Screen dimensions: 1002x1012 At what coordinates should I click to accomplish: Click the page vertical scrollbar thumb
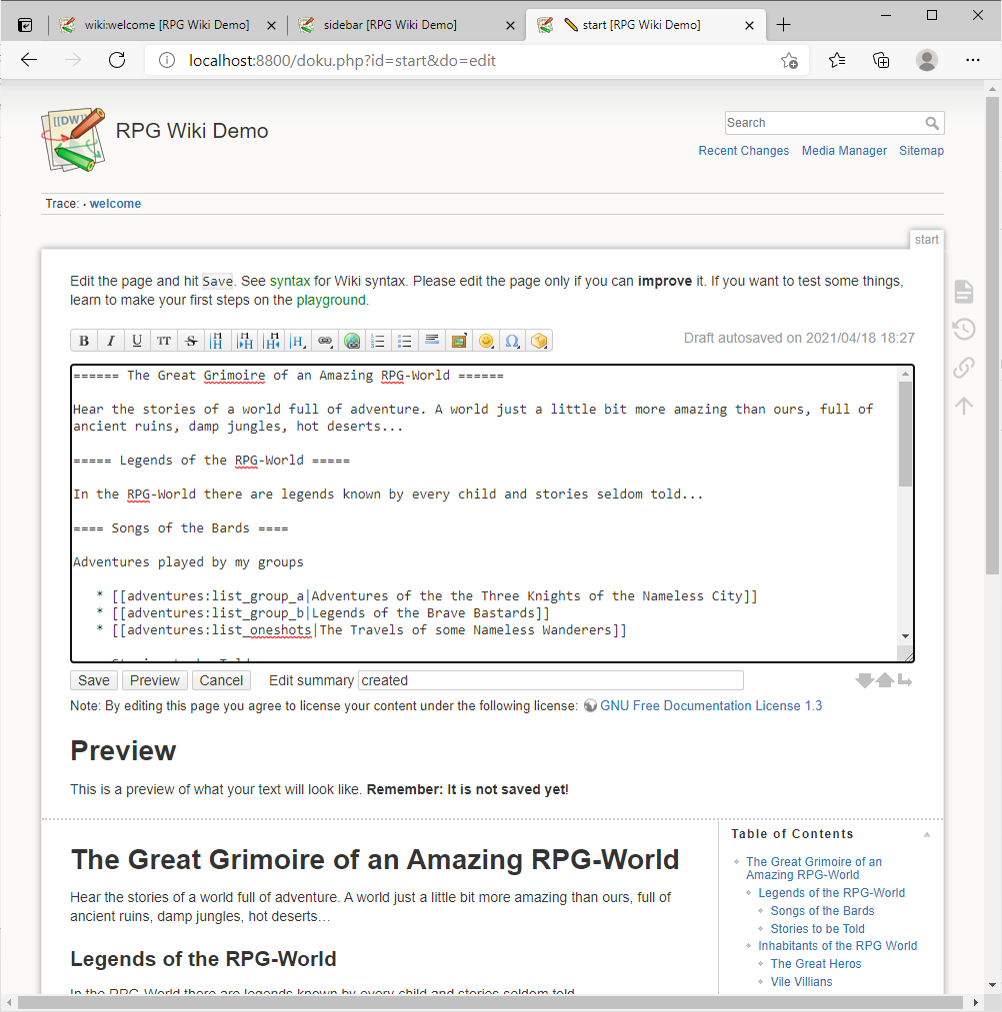992,334
